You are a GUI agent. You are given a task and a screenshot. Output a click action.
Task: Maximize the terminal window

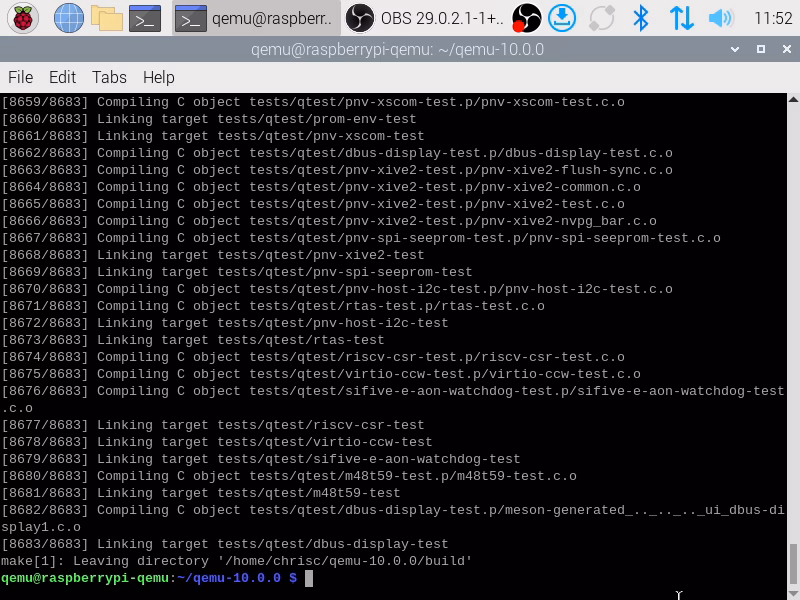[761, 49]
